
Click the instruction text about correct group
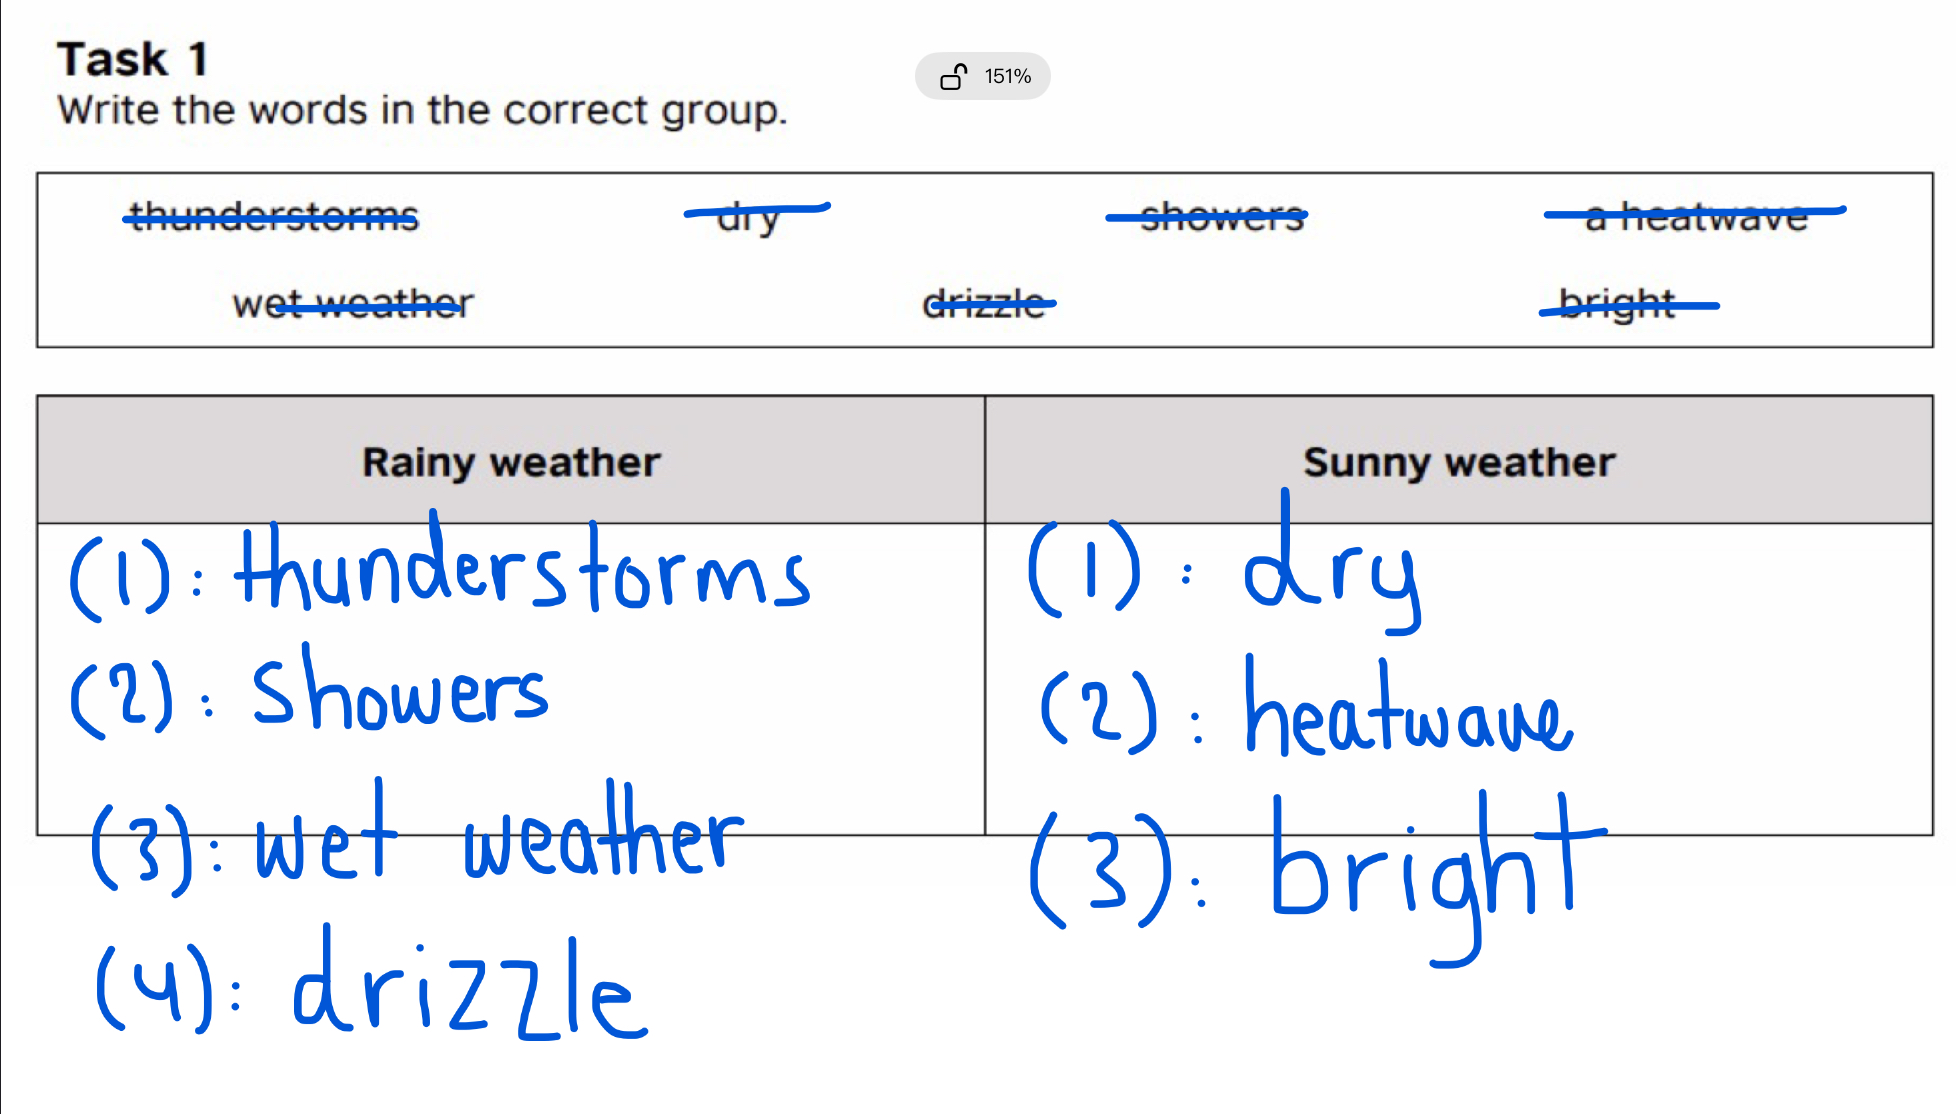(422, 110)
